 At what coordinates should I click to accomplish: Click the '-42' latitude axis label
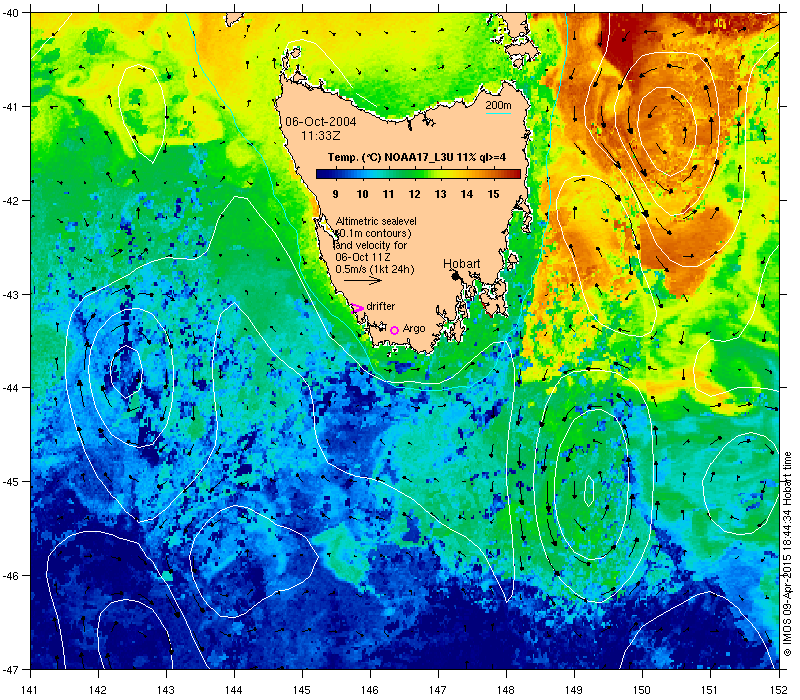10,201
